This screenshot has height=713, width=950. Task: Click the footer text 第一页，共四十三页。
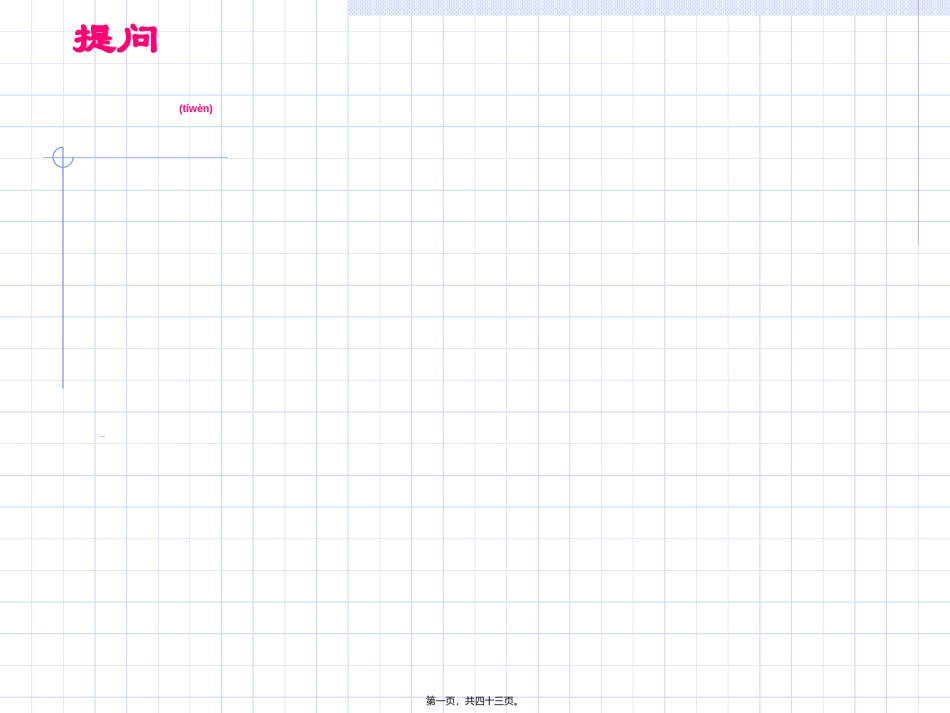point(473,701)
